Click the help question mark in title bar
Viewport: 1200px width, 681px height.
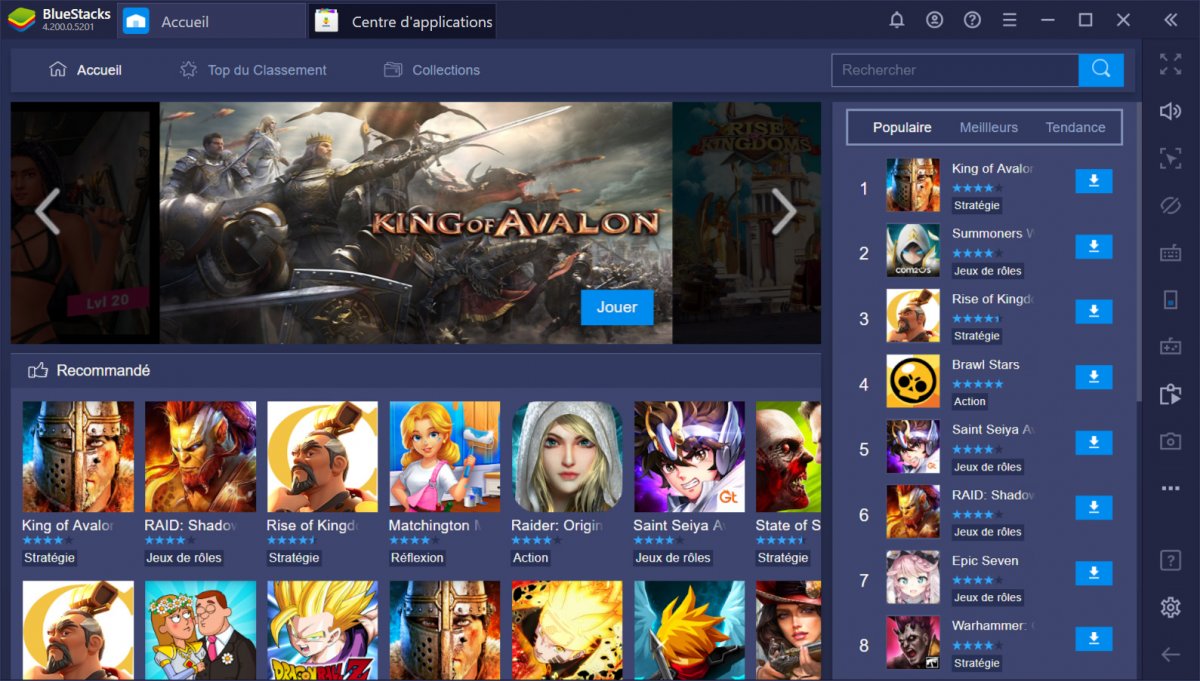coord(972,20)
